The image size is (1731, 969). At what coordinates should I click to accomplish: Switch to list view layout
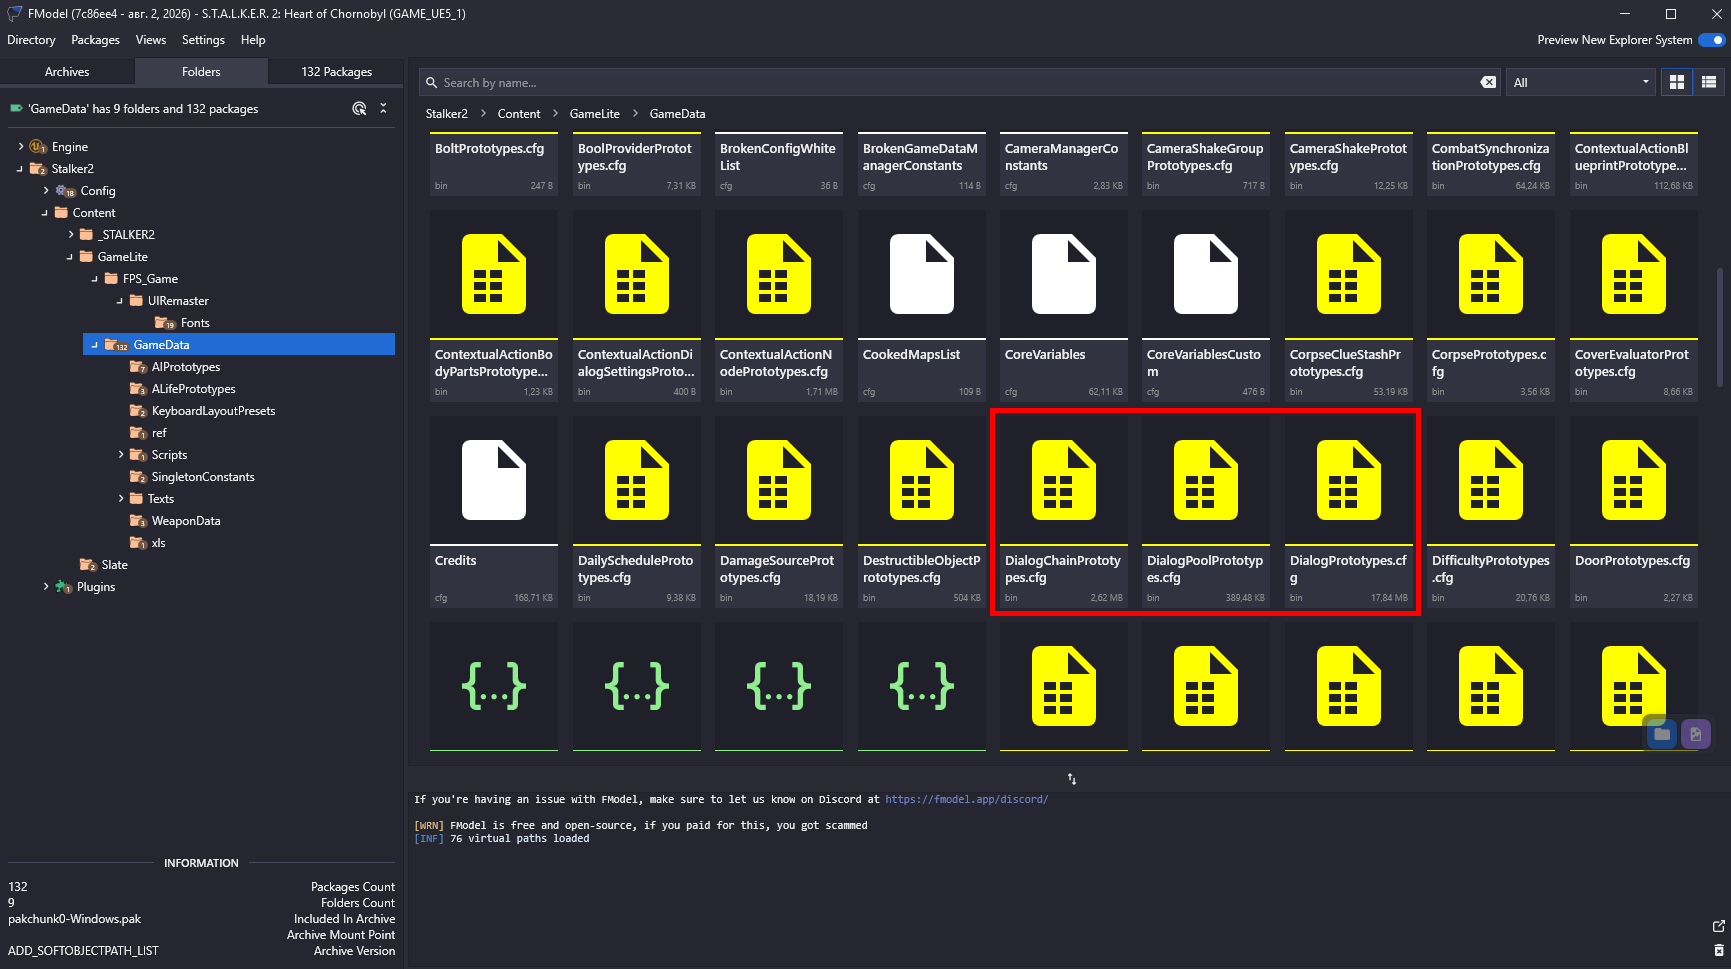(x=1708, y=82)
